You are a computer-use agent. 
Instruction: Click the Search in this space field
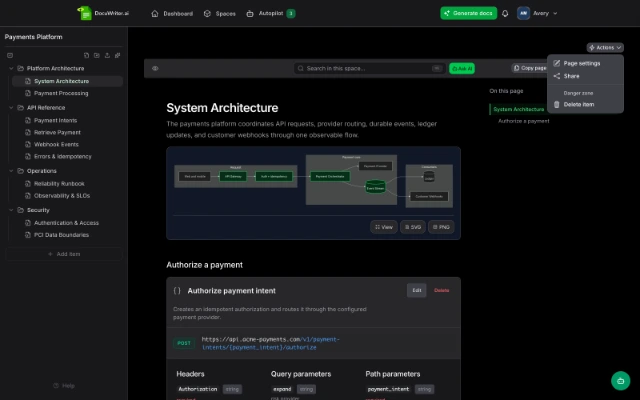tap(369, 68)
